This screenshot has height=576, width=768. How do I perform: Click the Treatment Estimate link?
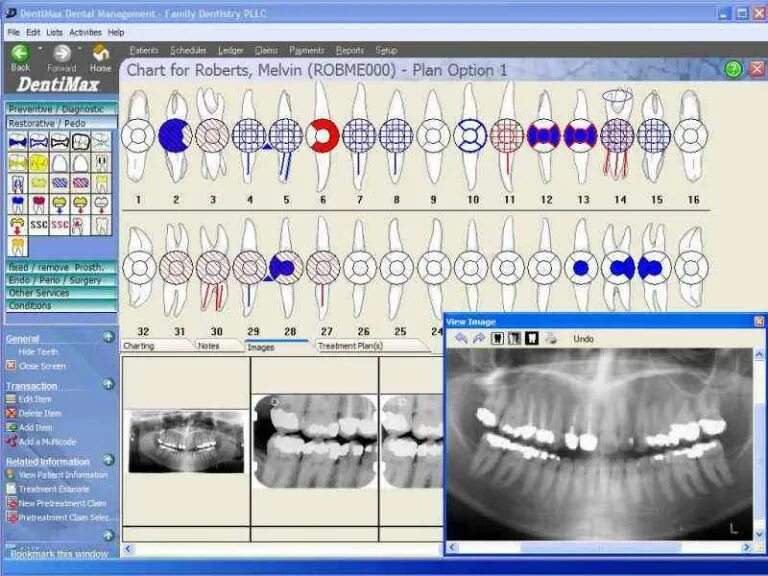tap(54, 489)
